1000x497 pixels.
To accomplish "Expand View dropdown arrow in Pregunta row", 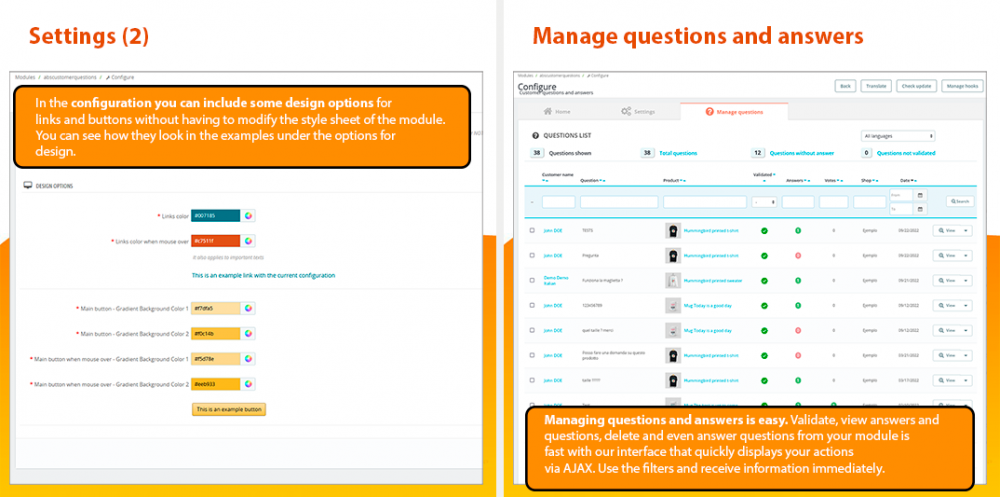I will point(966,255).
